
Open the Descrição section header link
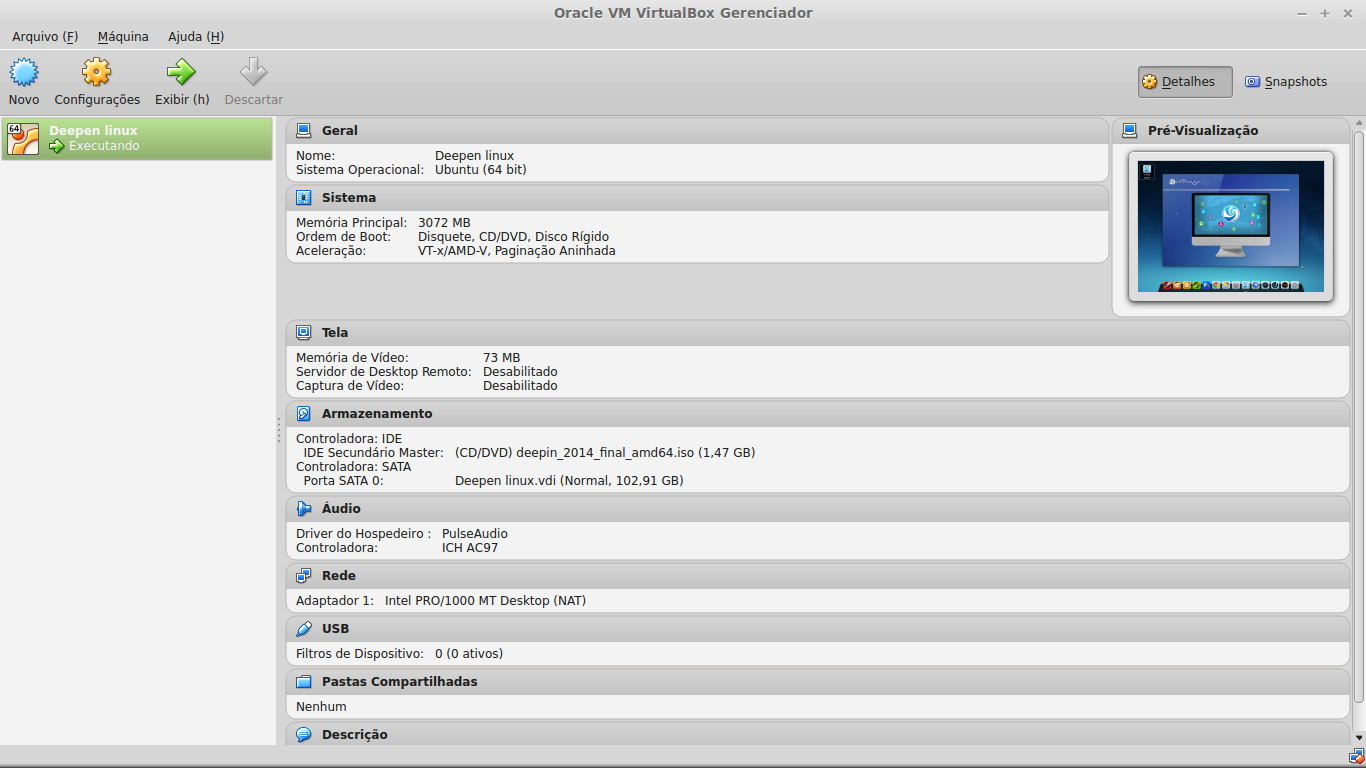(x=355, y=735)
